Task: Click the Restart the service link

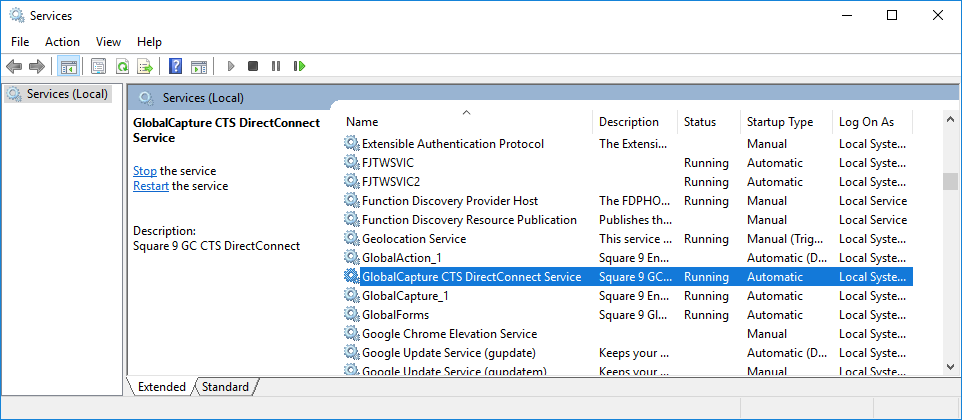Action: pyautogui.click(x=151, y=186)
